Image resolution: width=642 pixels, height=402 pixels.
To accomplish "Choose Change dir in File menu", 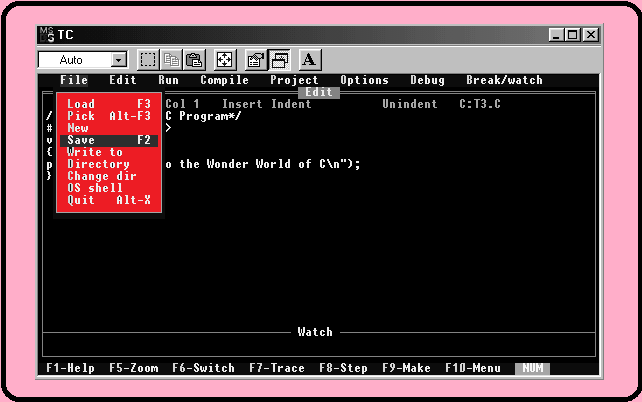I will click(x=109, y=176).
